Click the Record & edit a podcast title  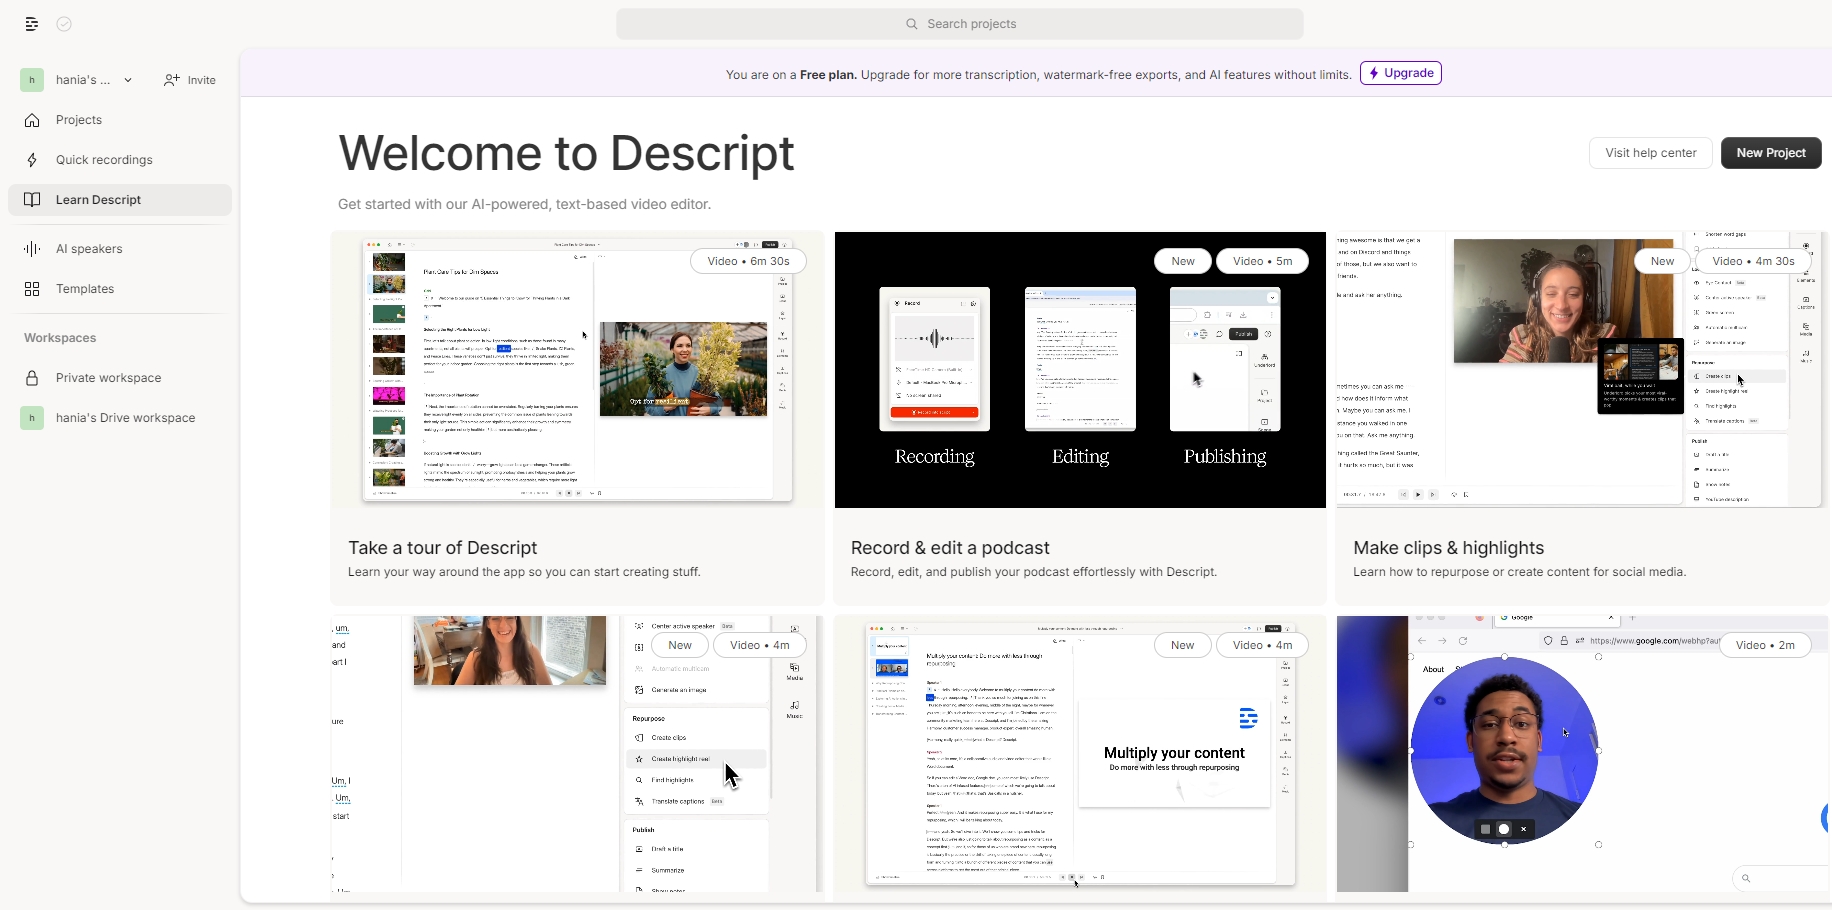pyautogui.click(x=950, y=548)
